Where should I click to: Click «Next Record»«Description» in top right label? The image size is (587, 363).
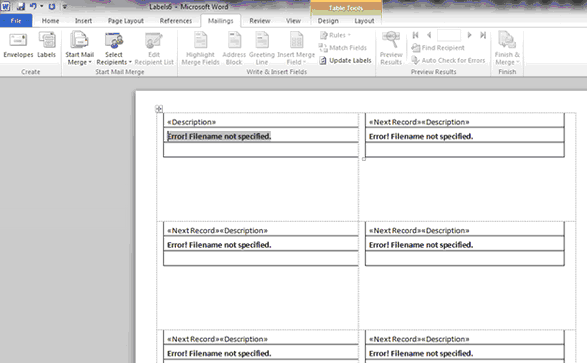click(419, 122)
